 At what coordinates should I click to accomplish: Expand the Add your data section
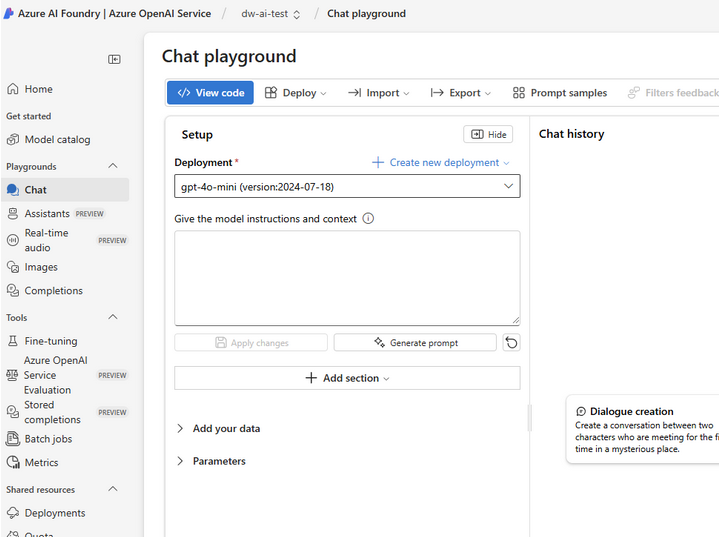[x=219, y=428]
